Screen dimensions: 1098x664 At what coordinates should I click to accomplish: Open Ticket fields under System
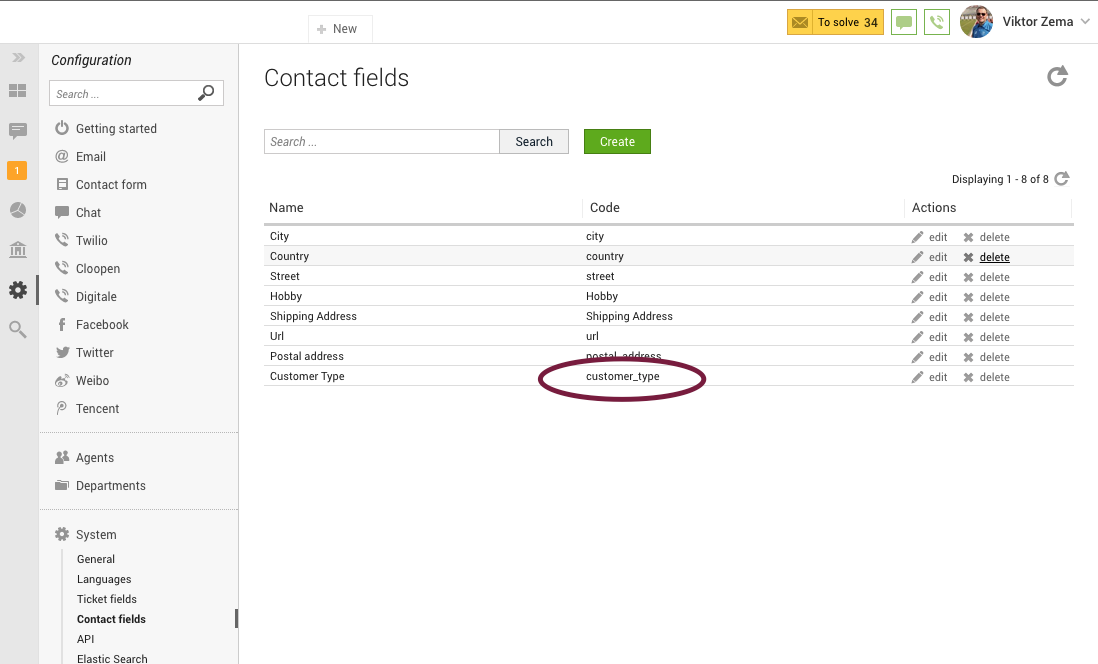[x=107, y=599]
